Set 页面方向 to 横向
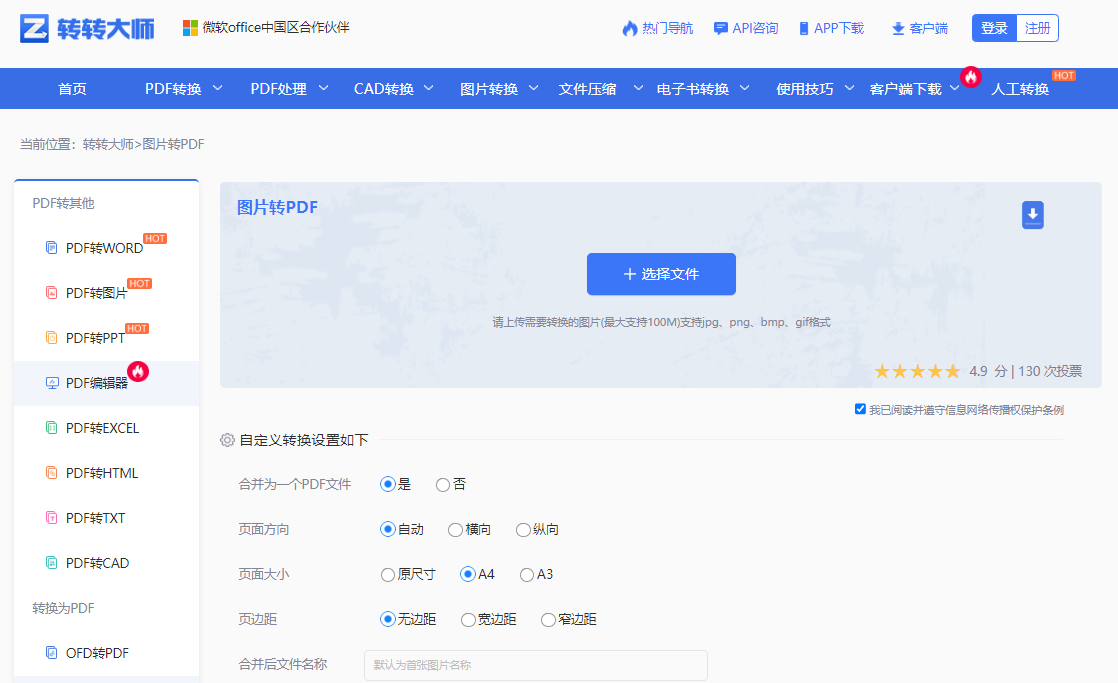The image size is (1118, 683). [456, 529]
